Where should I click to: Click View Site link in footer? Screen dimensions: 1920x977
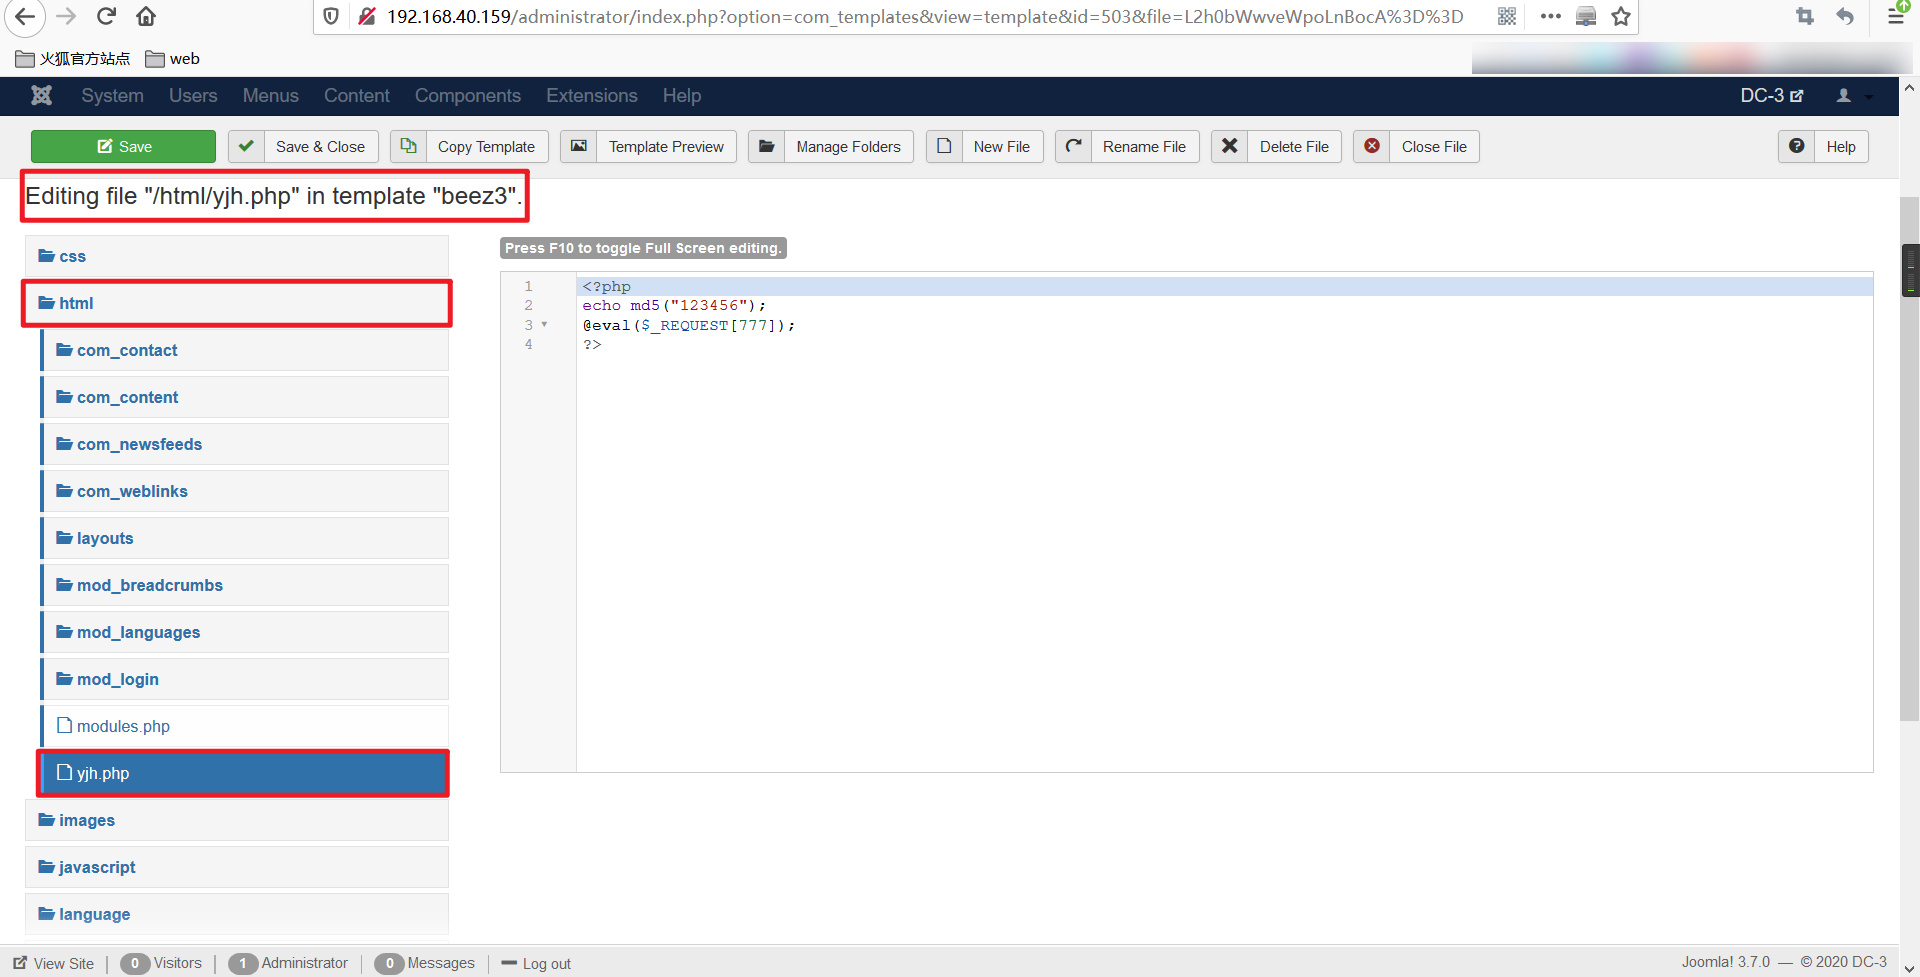pos(54,963)
